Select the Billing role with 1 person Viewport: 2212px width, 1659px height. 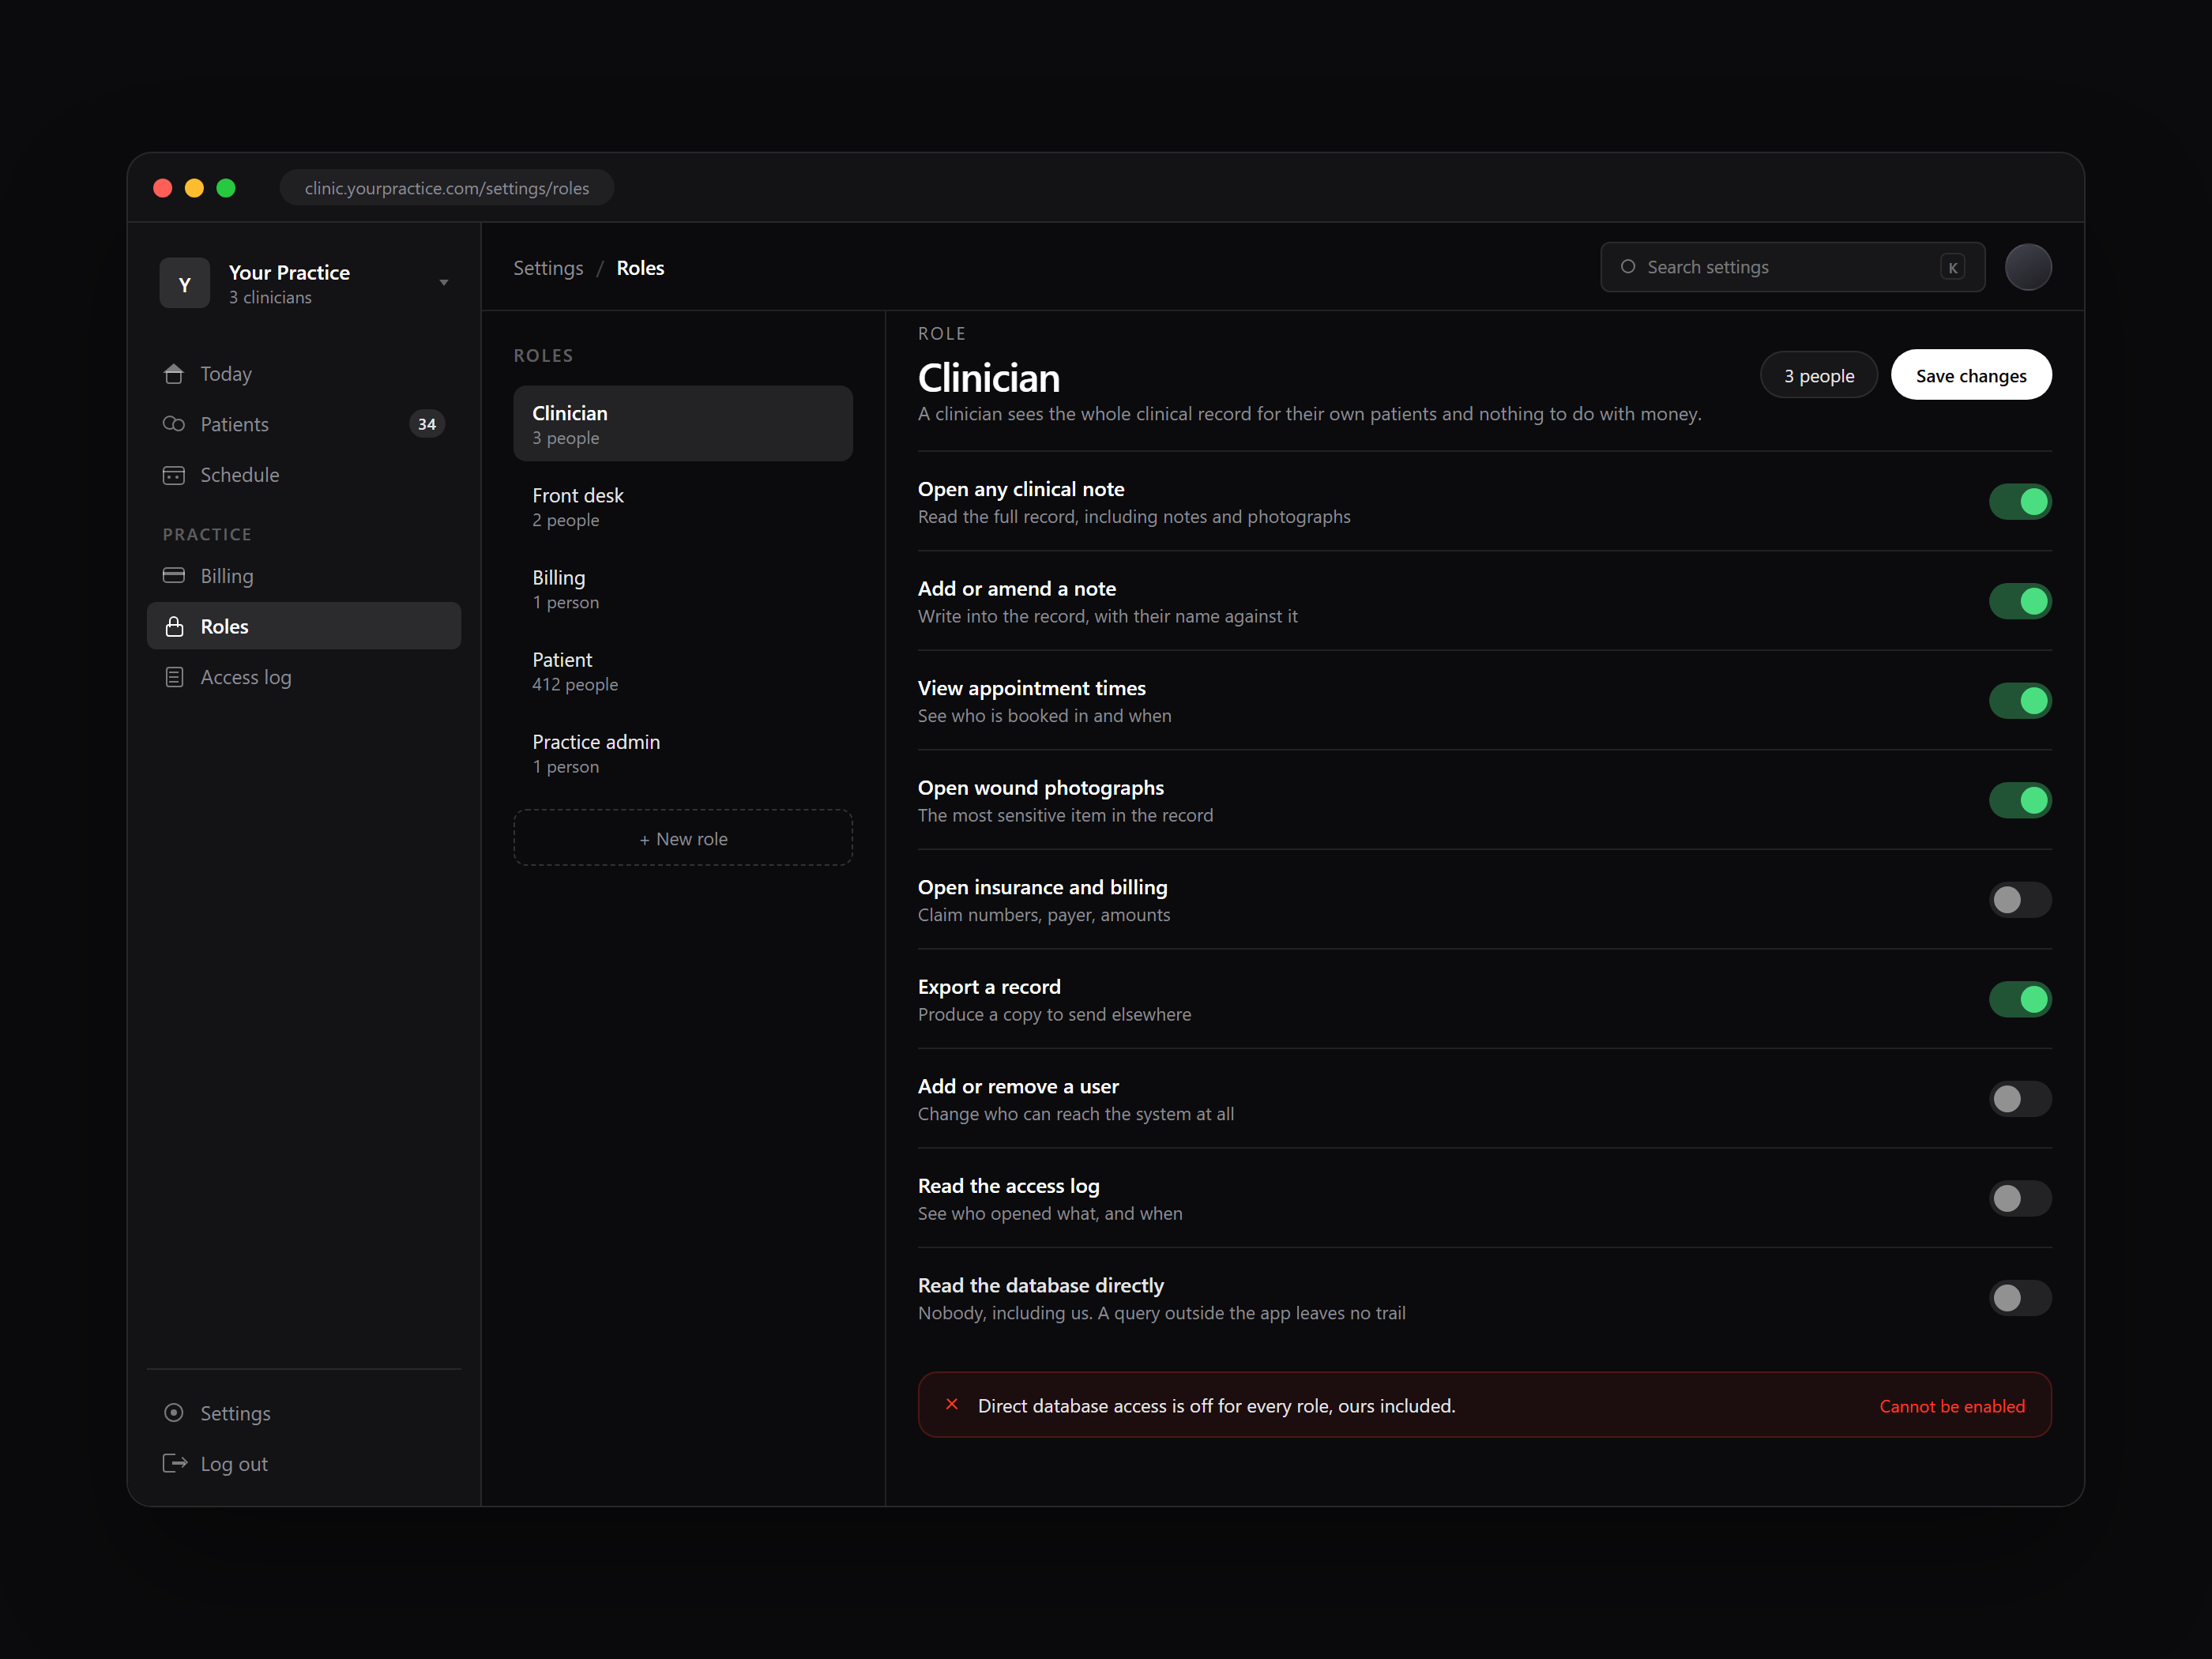coord(683,588)
